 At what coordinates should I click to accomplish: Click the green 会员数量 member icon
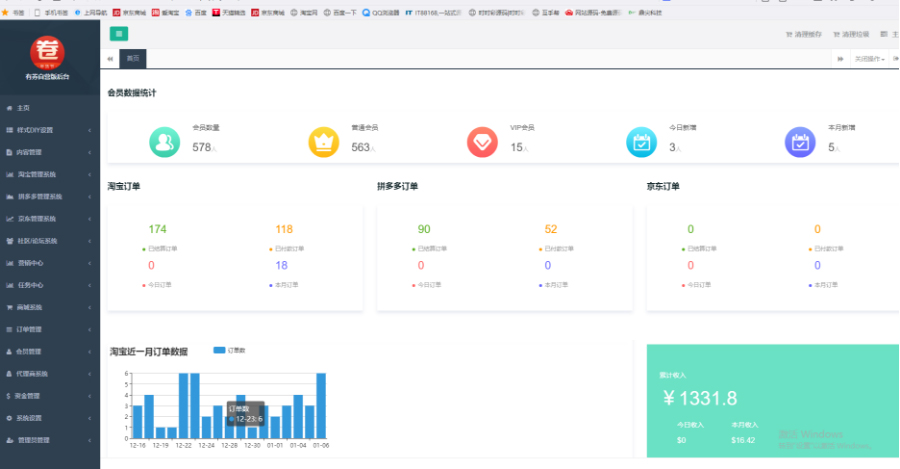pos(163,143)
